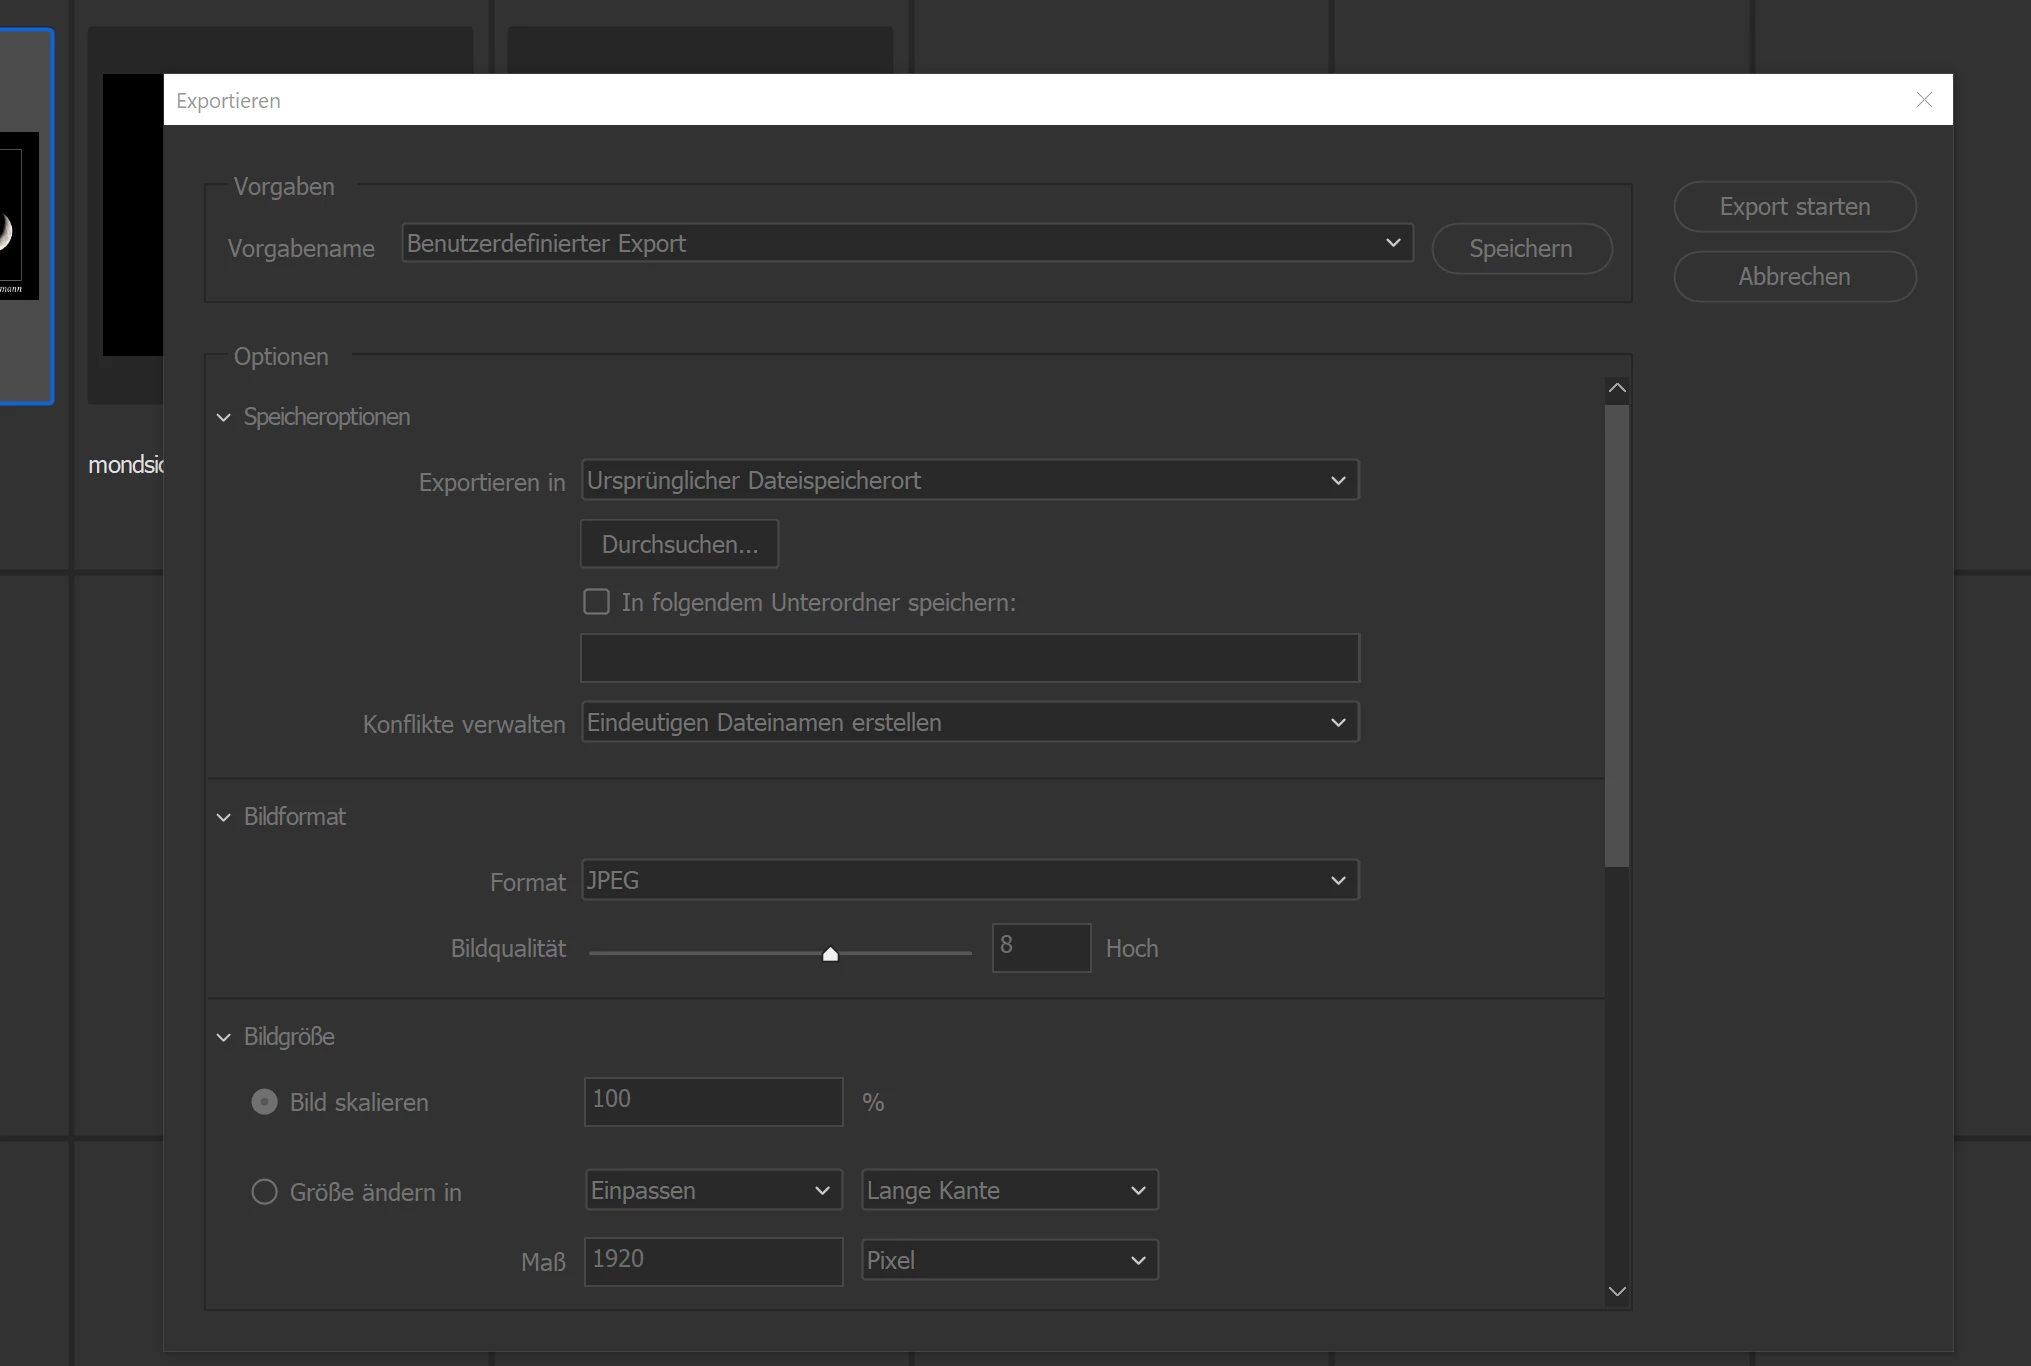The height and width of the screenshot is (1366, 2031).
Task: Open the Format JPEG dropdown
Action: tap(969, 881)
